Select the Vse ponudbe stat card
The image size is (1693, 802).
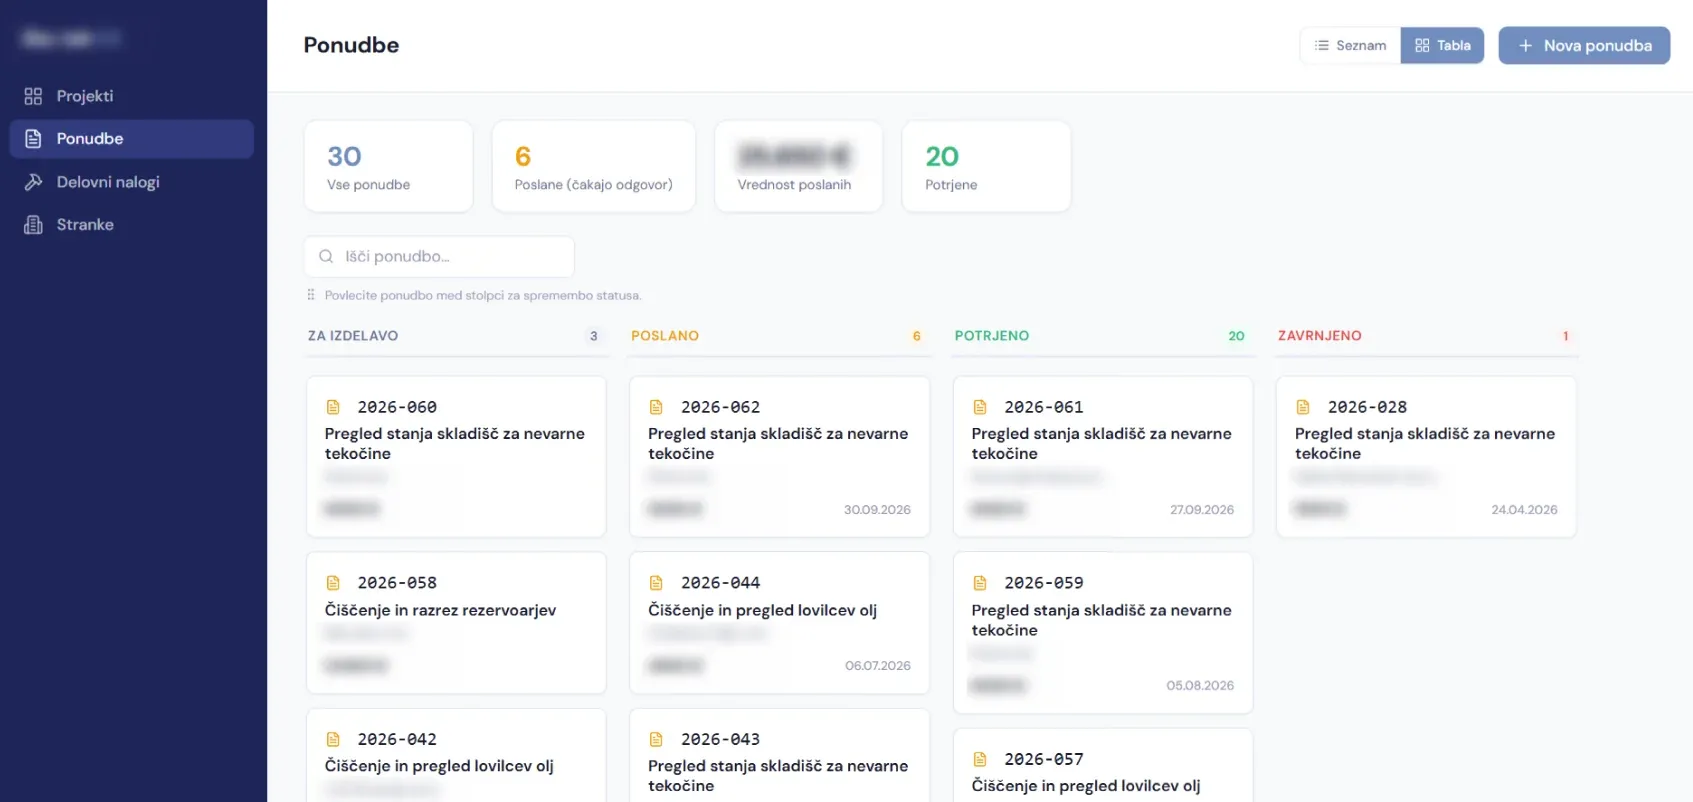(389, 167)
